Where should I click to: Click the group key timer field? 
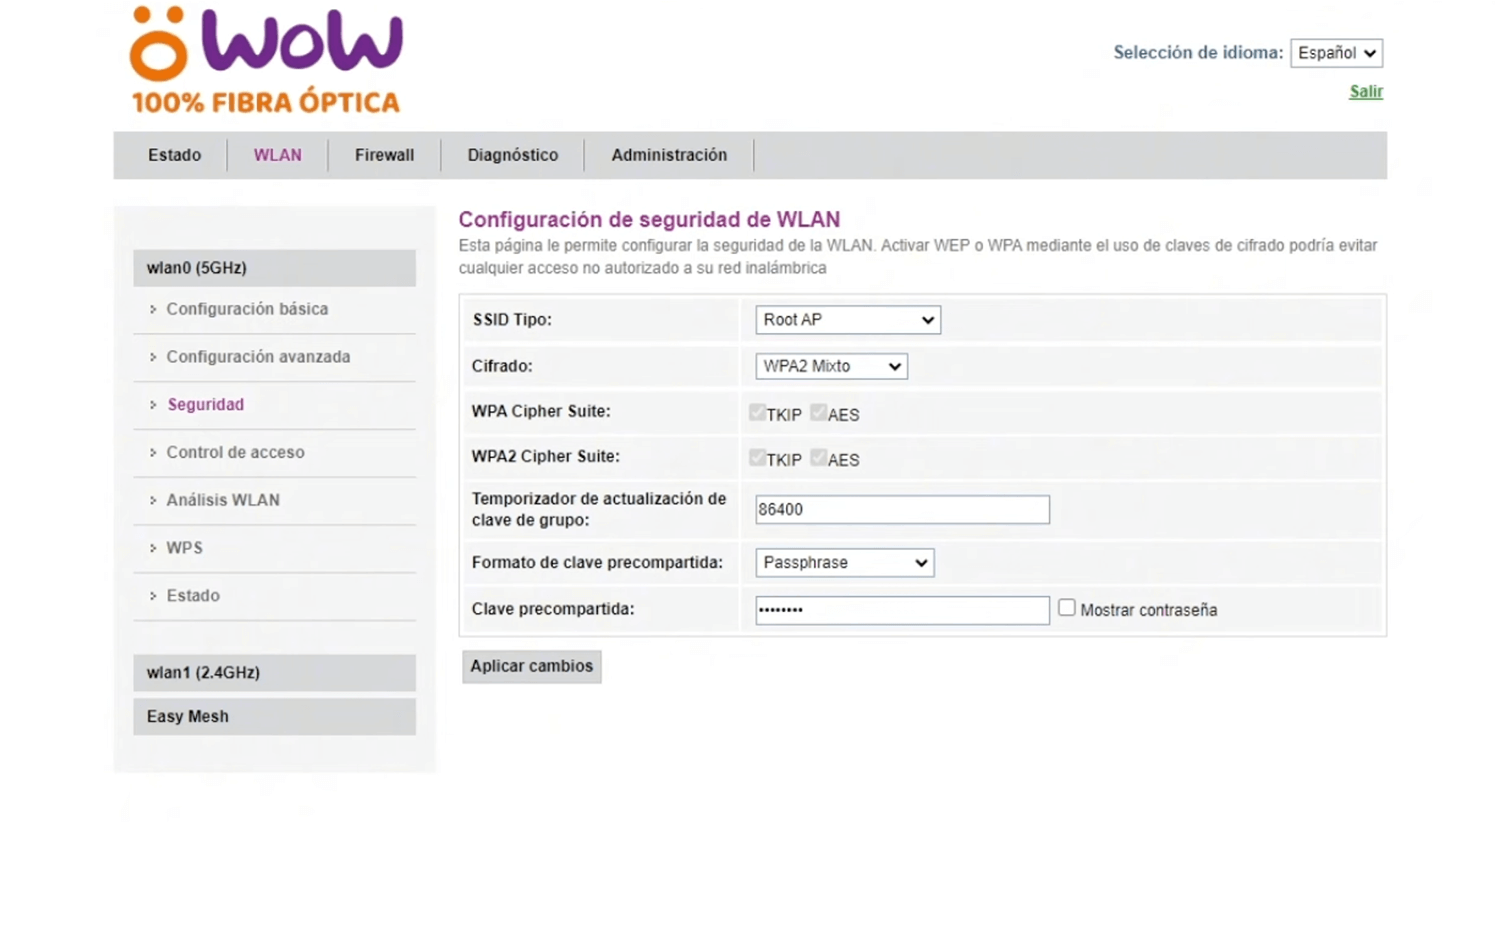[901, 510]
